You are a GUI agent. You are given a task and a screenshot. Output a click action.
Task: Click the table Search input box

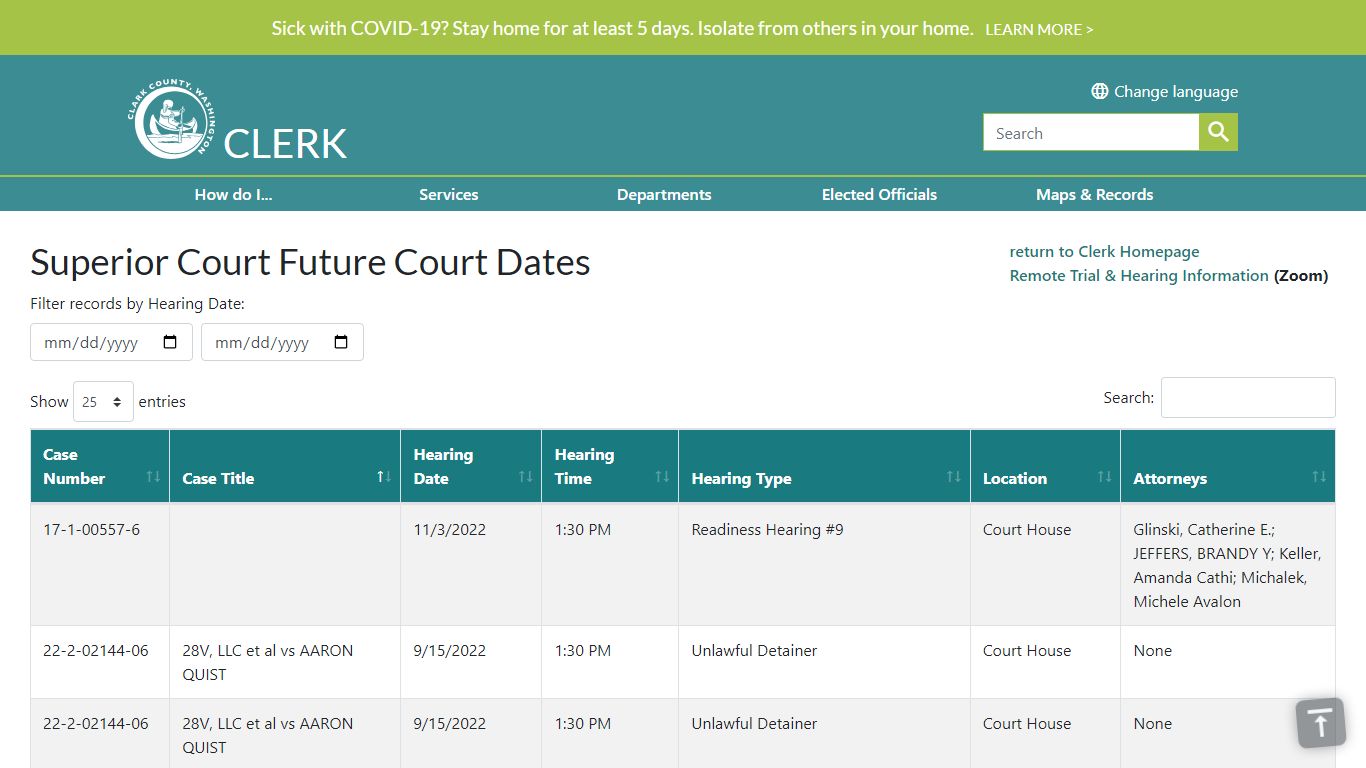pyautogui.click(x=1248, y=397)
